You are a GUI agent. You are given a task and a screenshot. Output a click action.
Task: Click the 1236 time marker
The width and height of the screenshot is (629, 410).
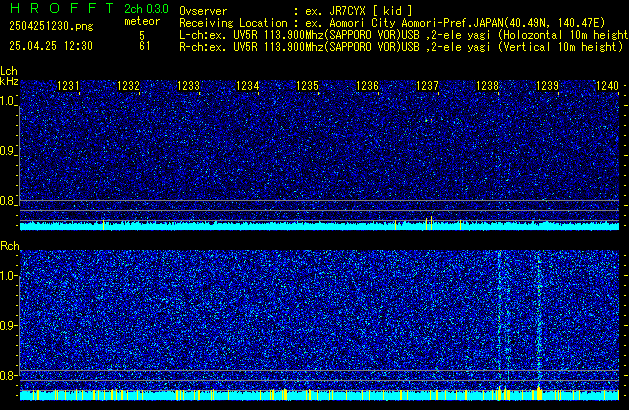click(367, 86)
